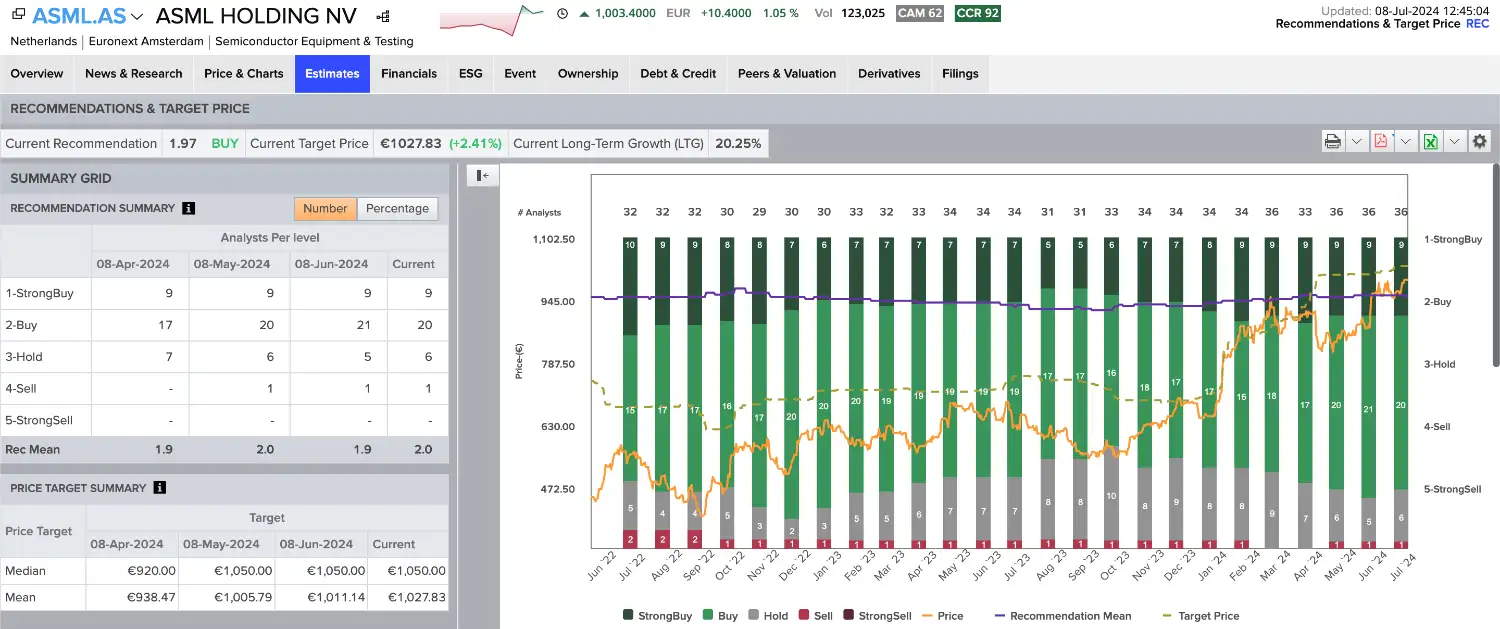This screenshot has width=1500, height=629.
Task: Click Semiconductor Equipment & Testing industry label
Action: [314, 42]
